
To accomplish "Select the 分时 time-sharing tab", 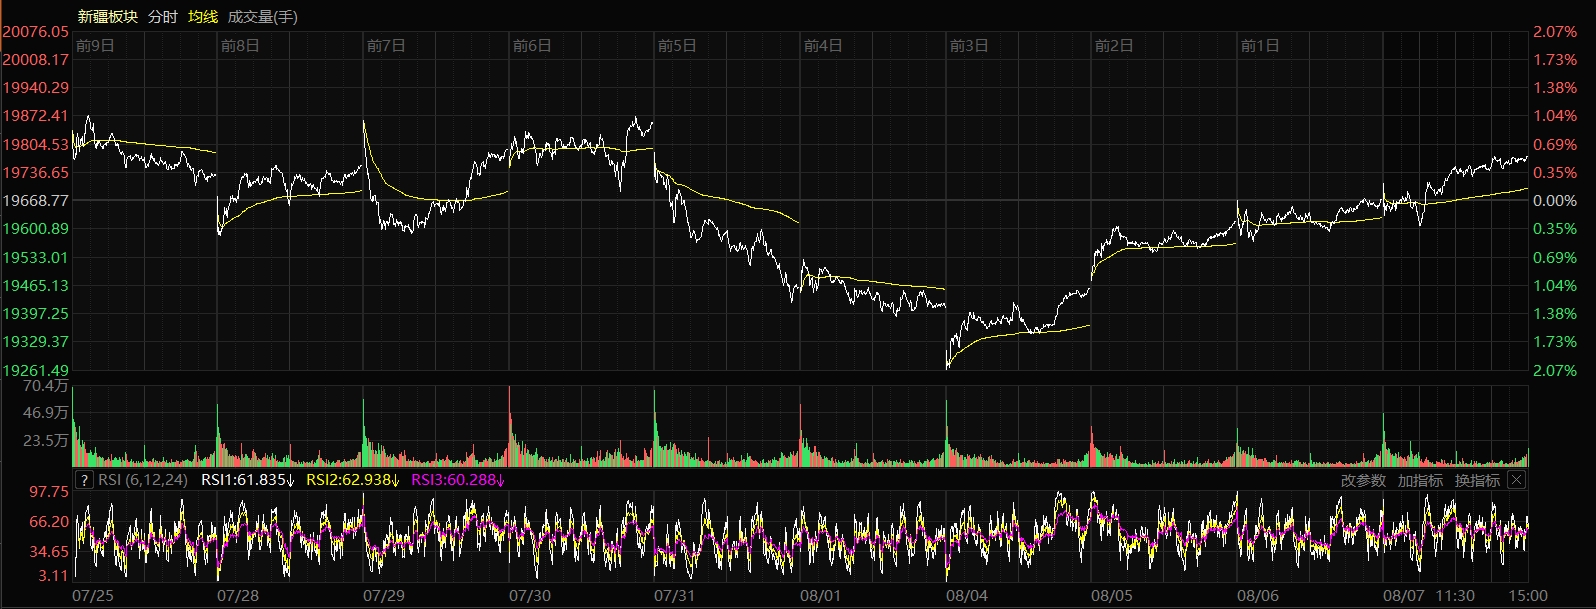I will 162,17.
